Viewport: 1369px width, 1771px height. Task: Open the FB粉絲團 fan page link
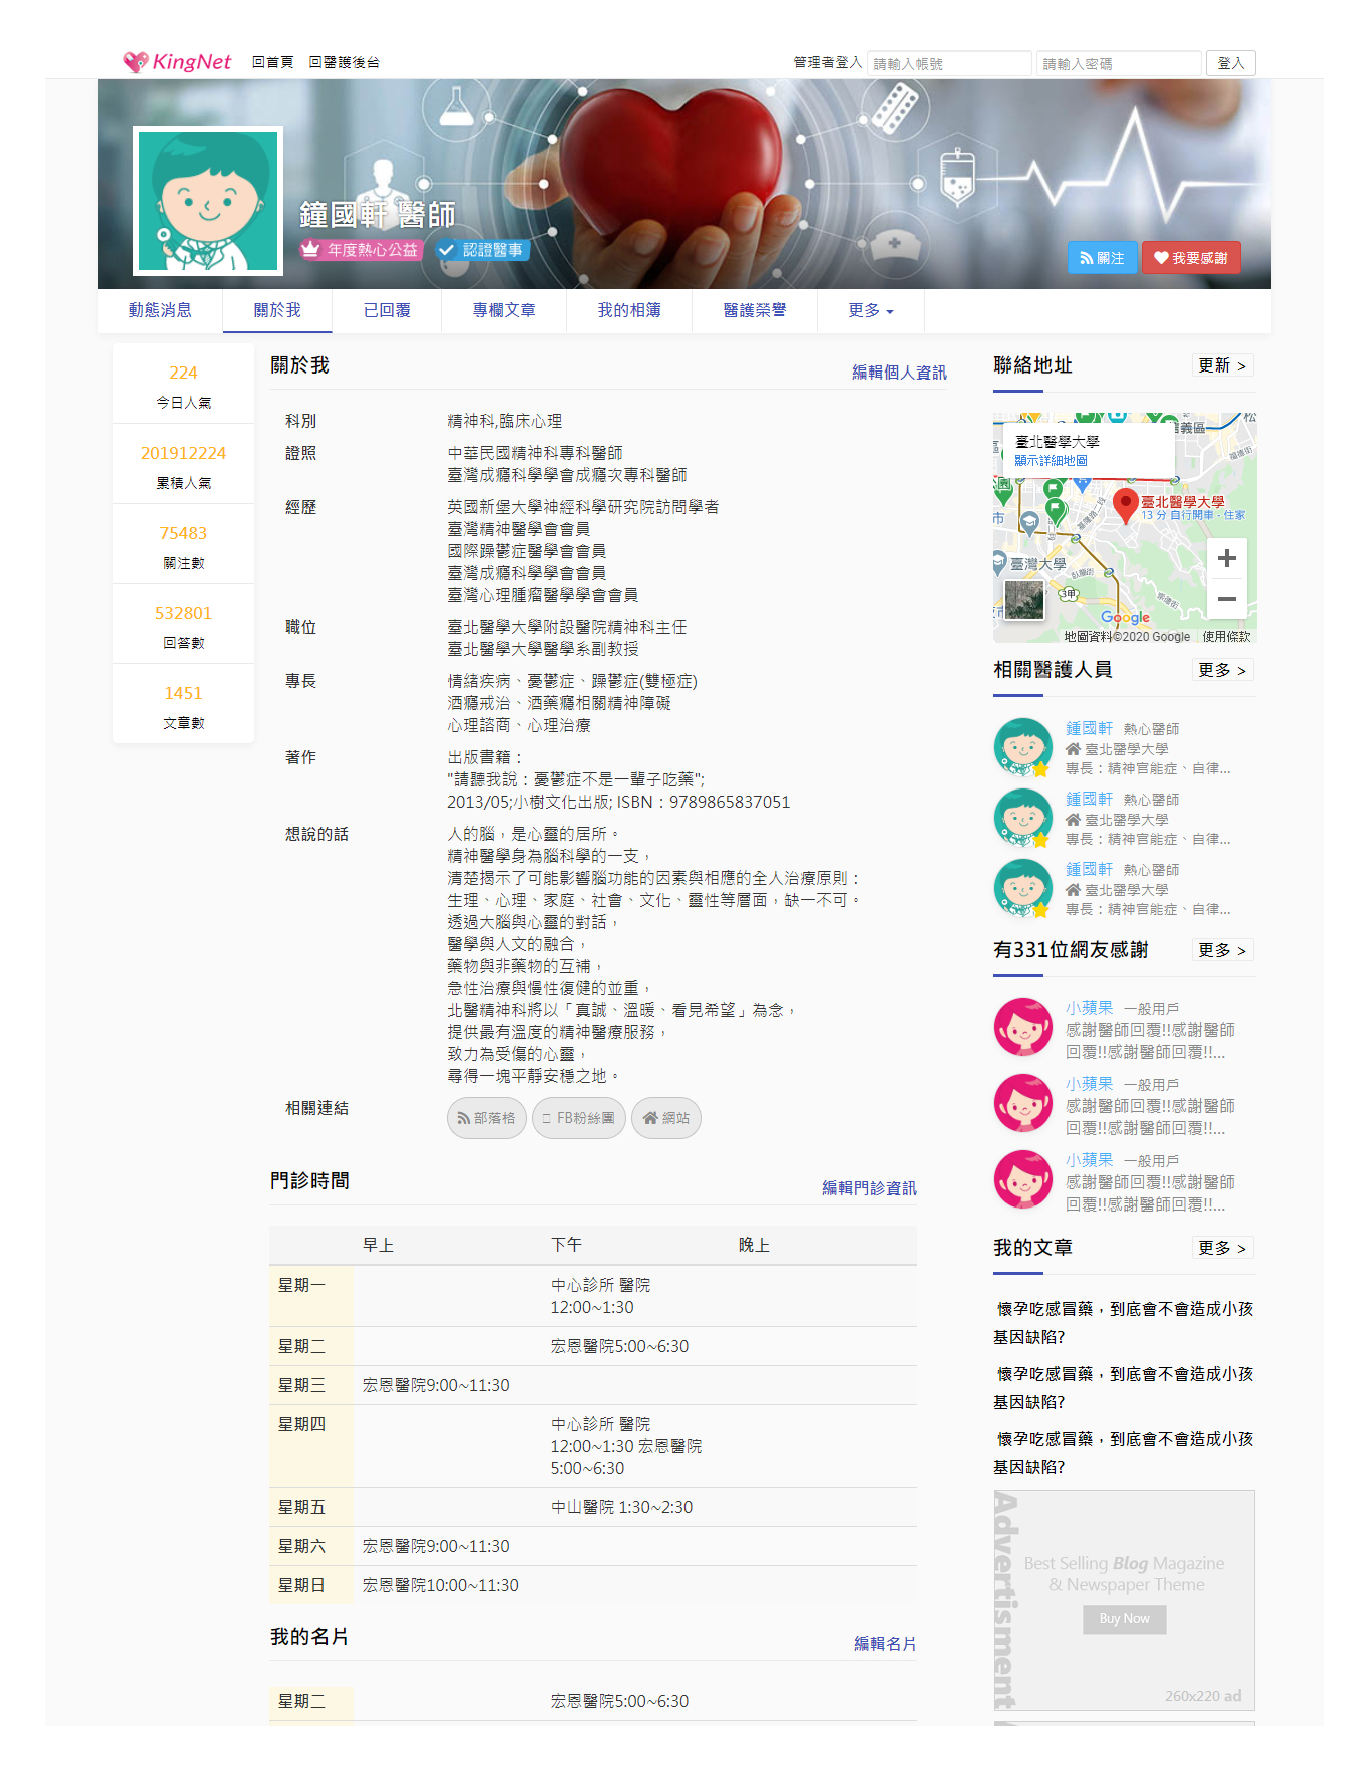click(x=579, y=1118)
